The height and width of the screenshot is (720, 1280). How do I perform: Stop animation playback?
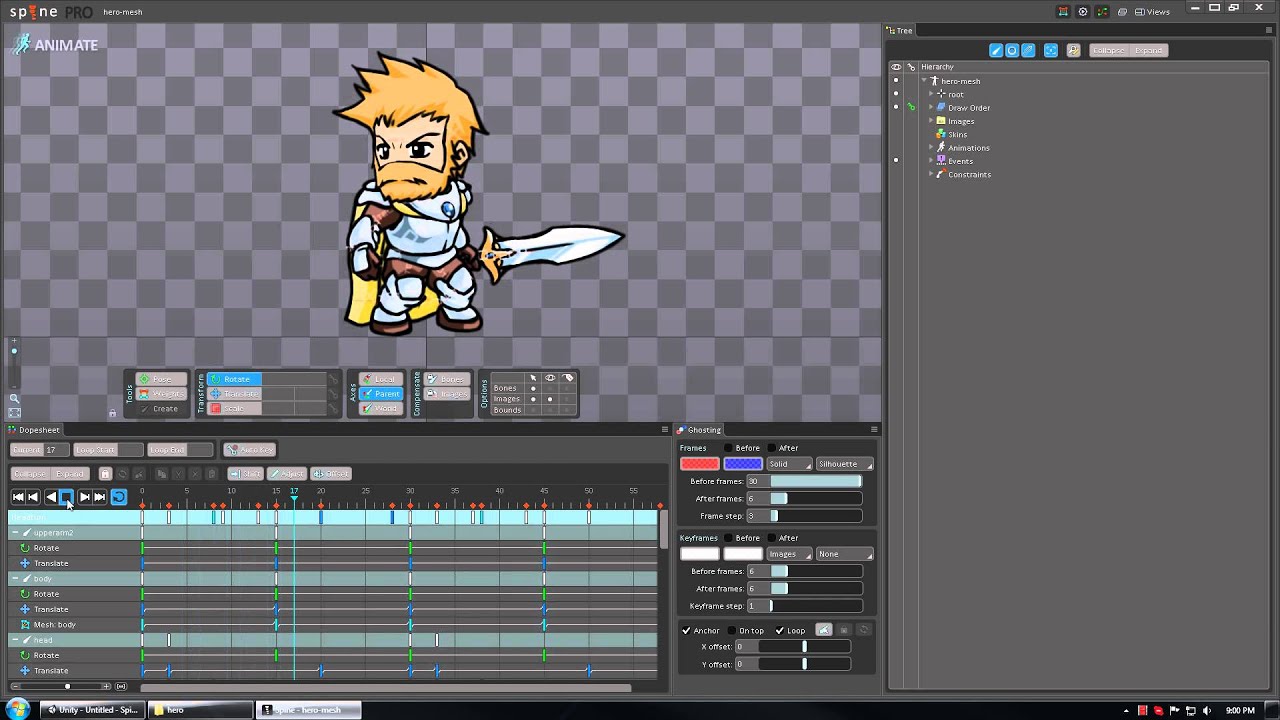click(x=66, y=497)
